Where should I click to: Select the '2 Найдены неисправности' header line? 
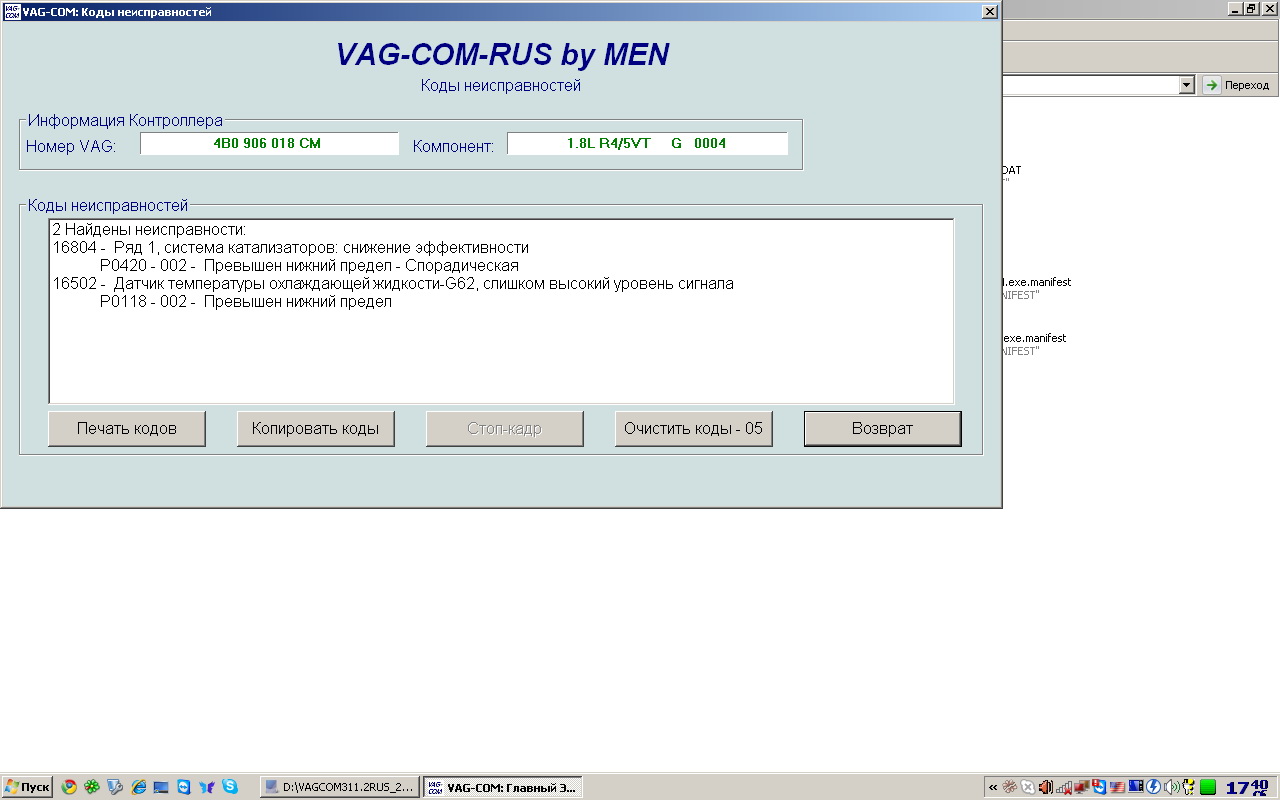coord(149,230)
